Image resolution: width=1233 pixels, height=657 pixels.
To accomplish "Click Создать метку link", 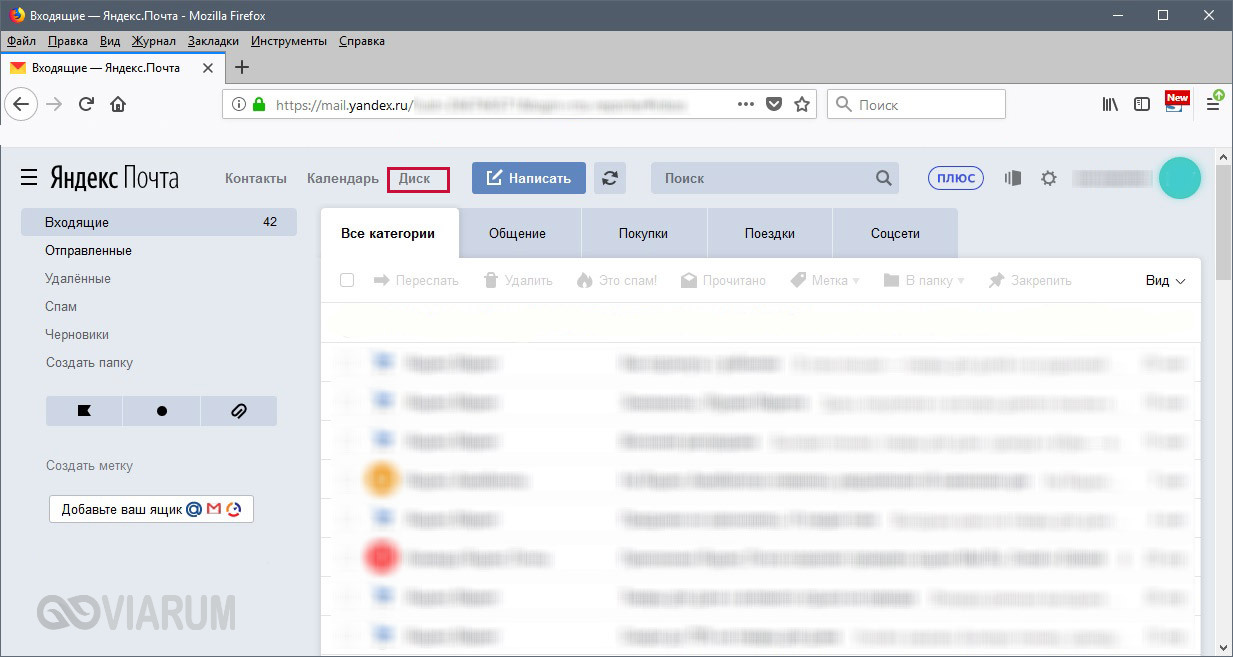I will [x=89, y=466].
